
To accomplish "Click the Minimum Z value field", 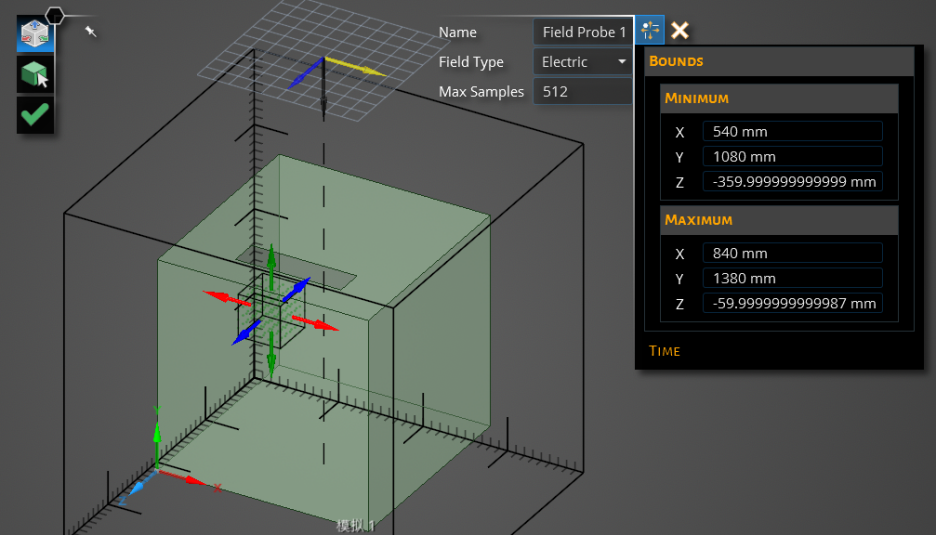I will pos(792,181).
